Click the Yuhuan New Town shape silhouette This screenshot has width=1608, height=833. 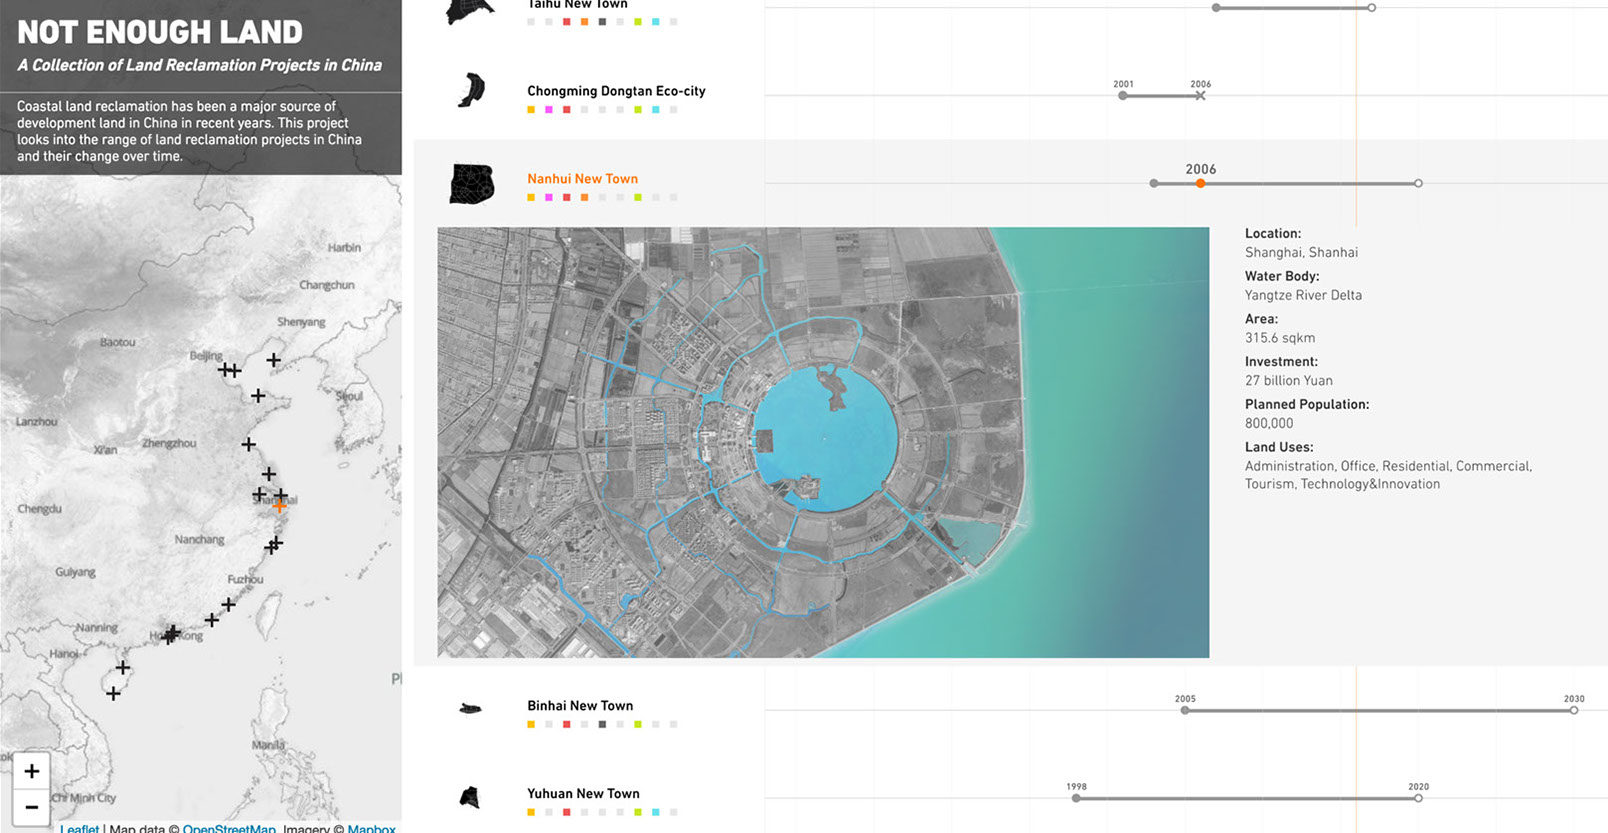coord(469,797)
